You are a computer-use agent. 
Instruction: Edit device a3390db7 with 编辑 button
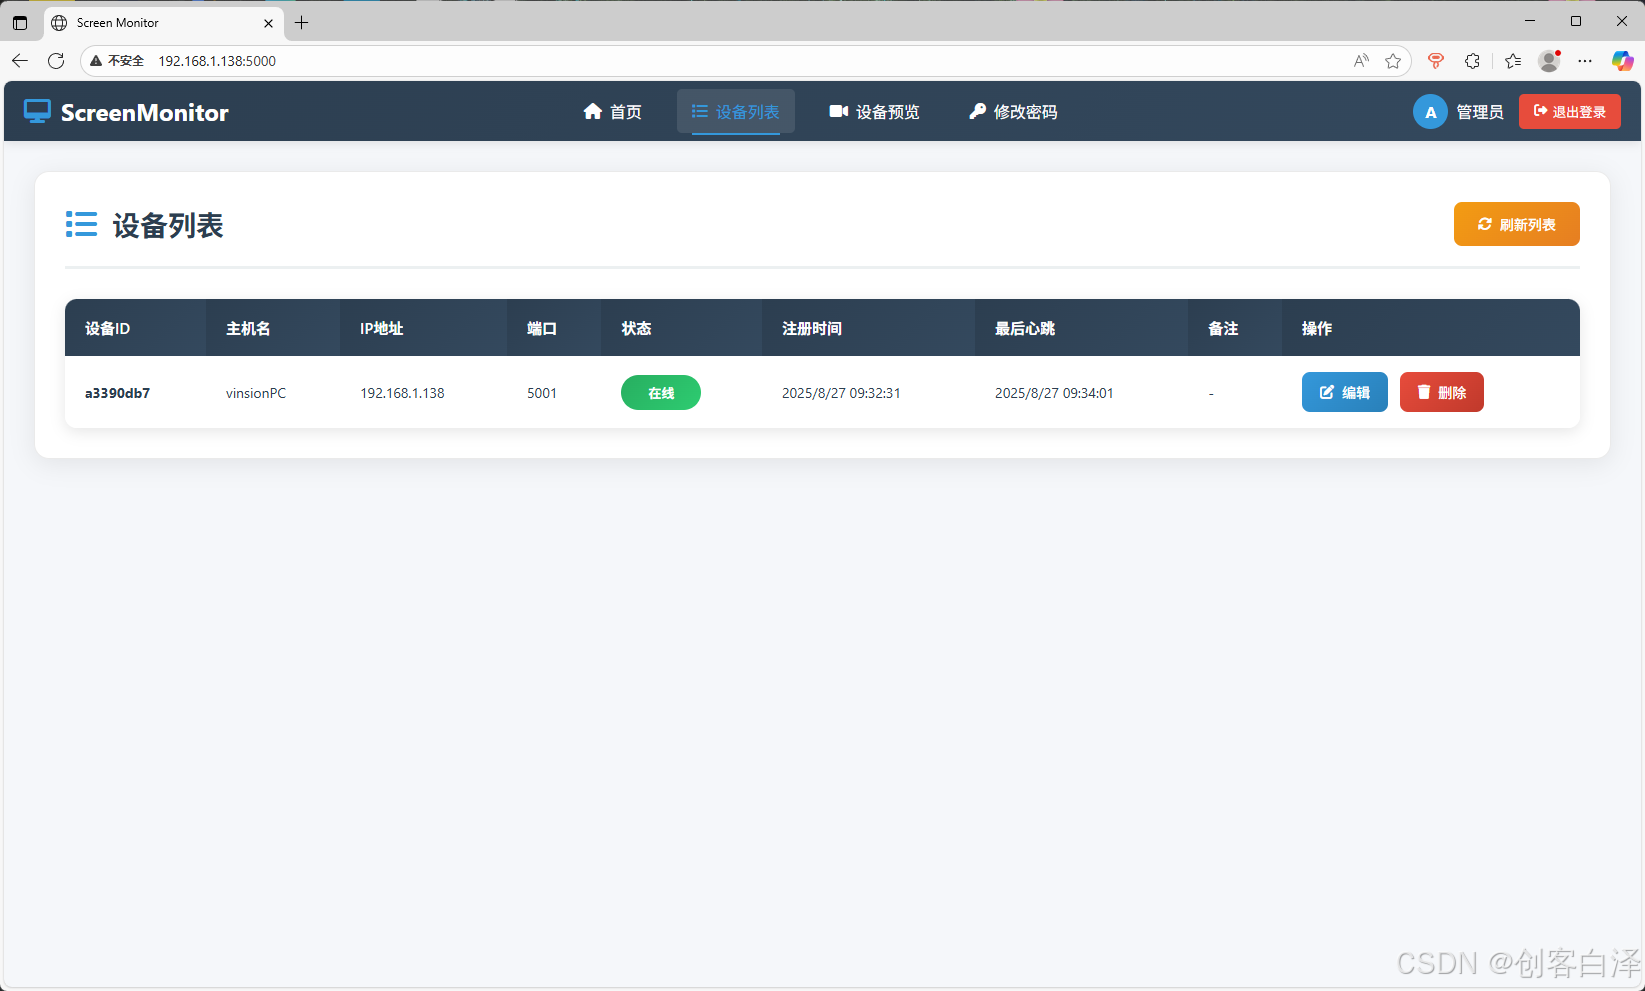(1344, 392)
